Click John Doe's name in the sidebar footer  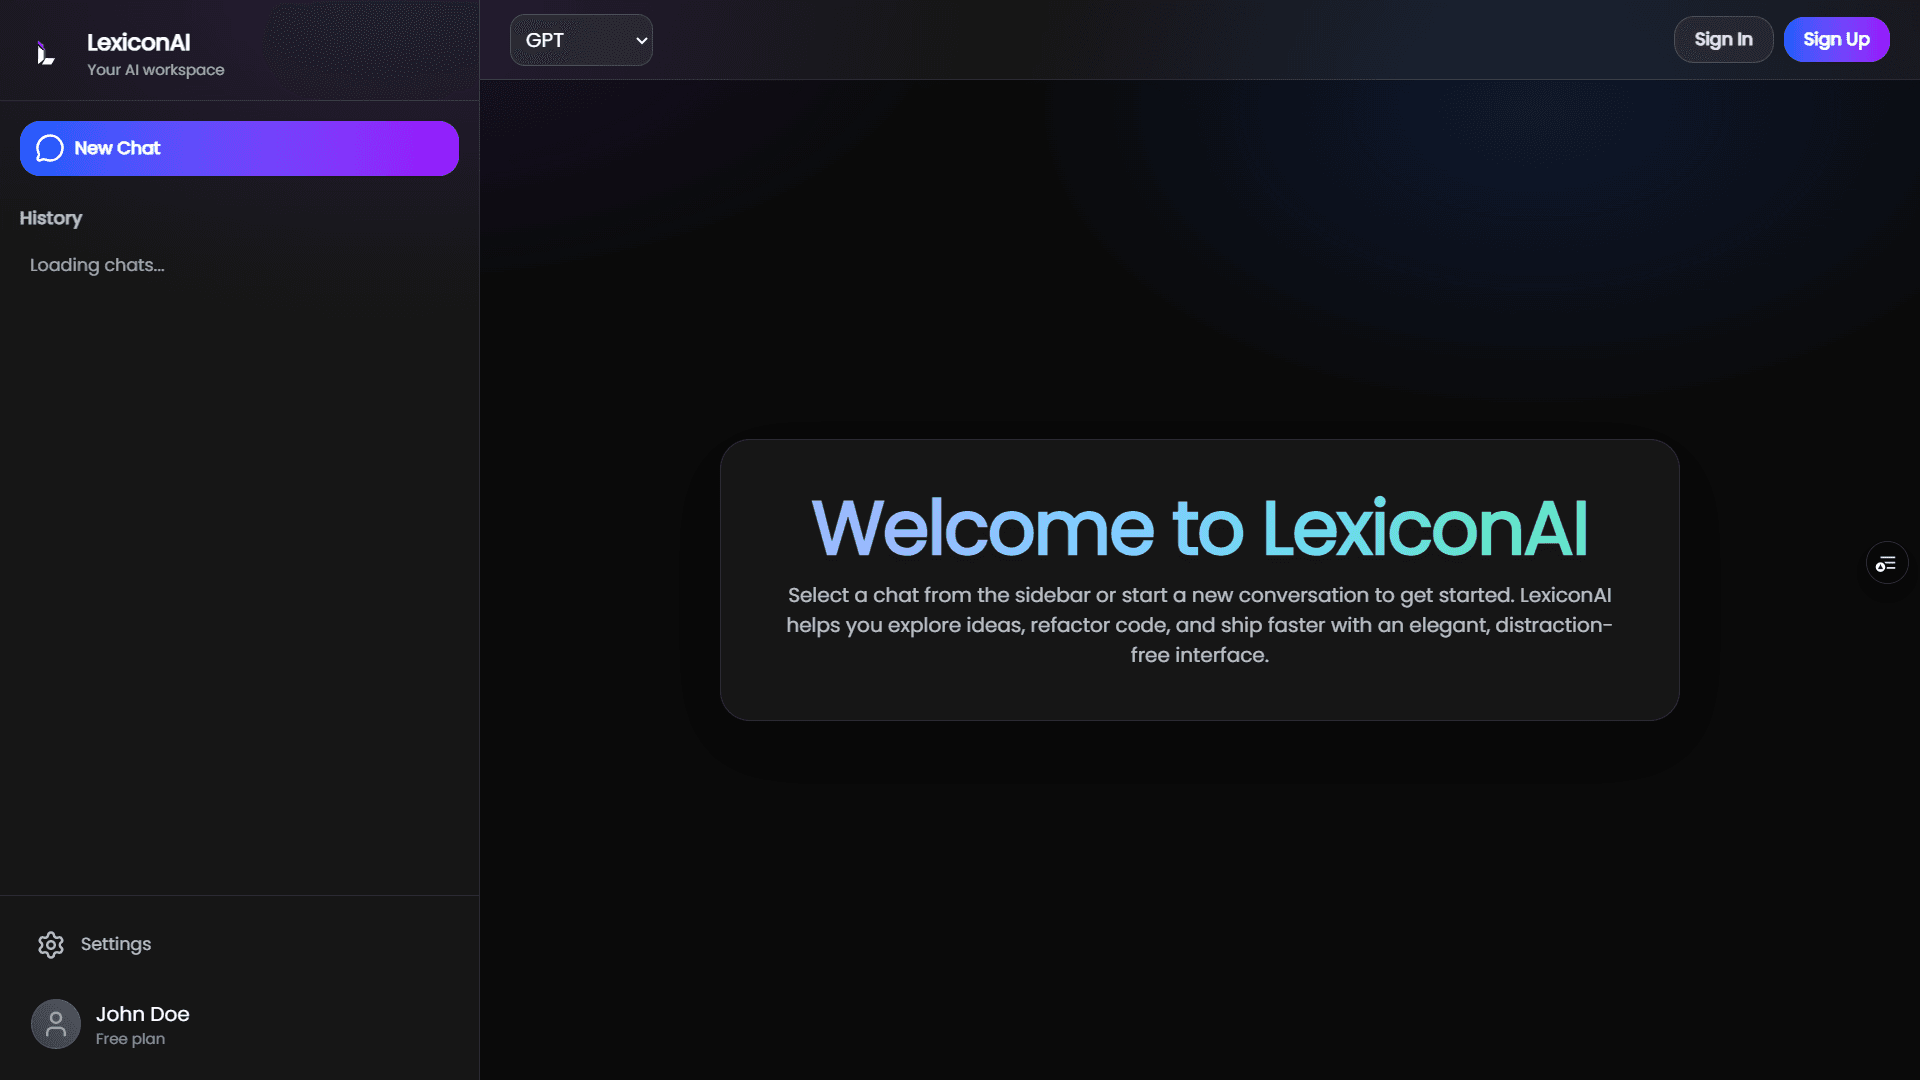point(142,1014)
